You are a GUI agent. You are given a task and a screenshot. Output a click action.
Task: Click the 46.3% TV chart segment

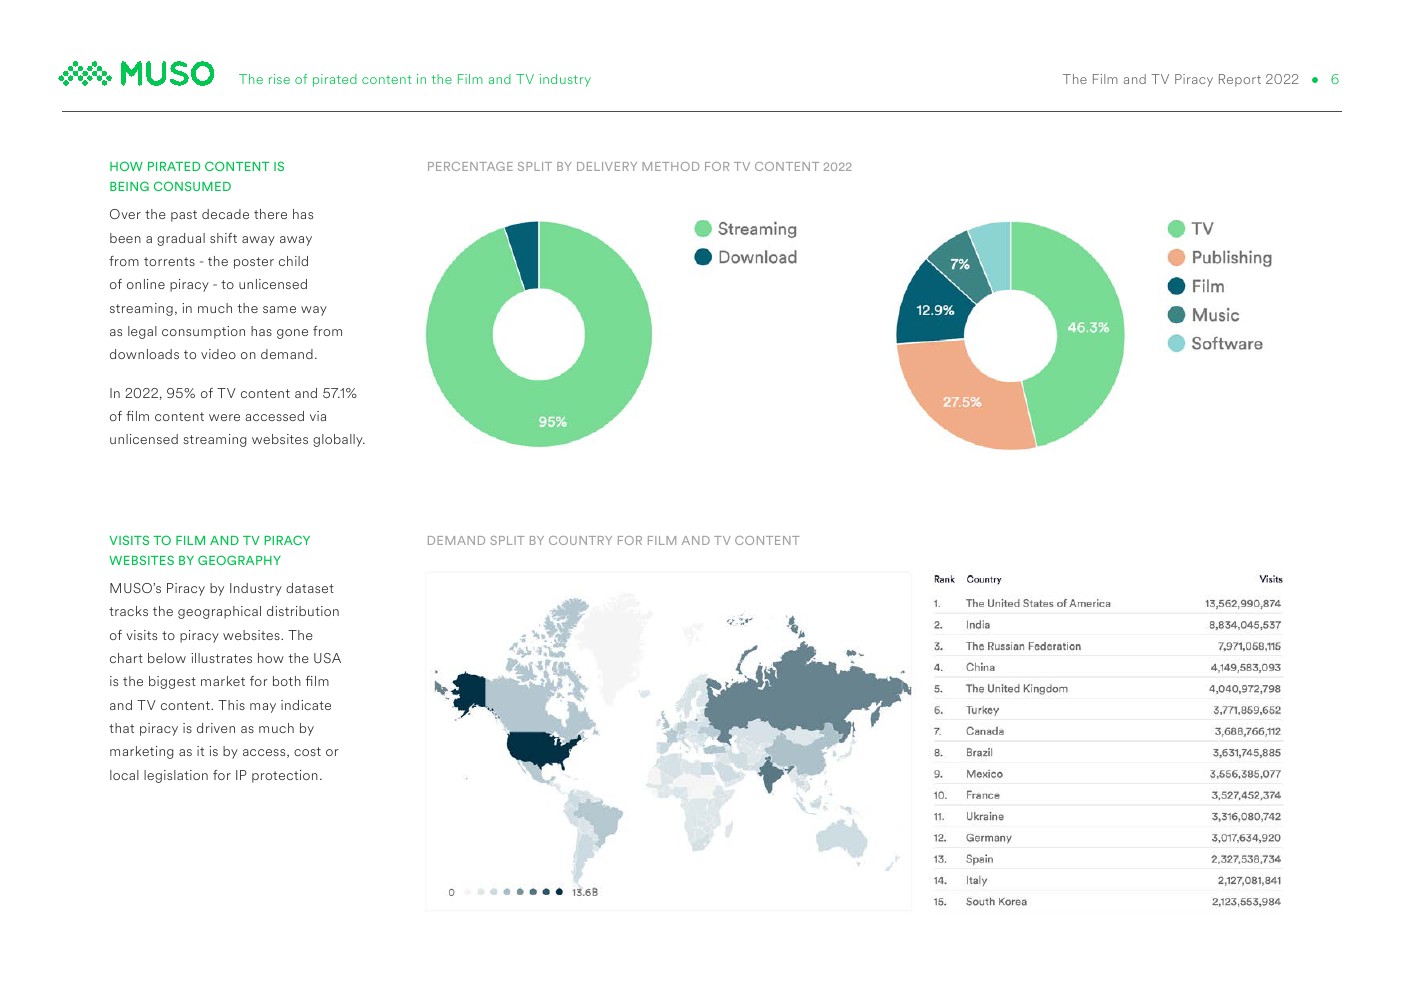tap(1086, 328)
